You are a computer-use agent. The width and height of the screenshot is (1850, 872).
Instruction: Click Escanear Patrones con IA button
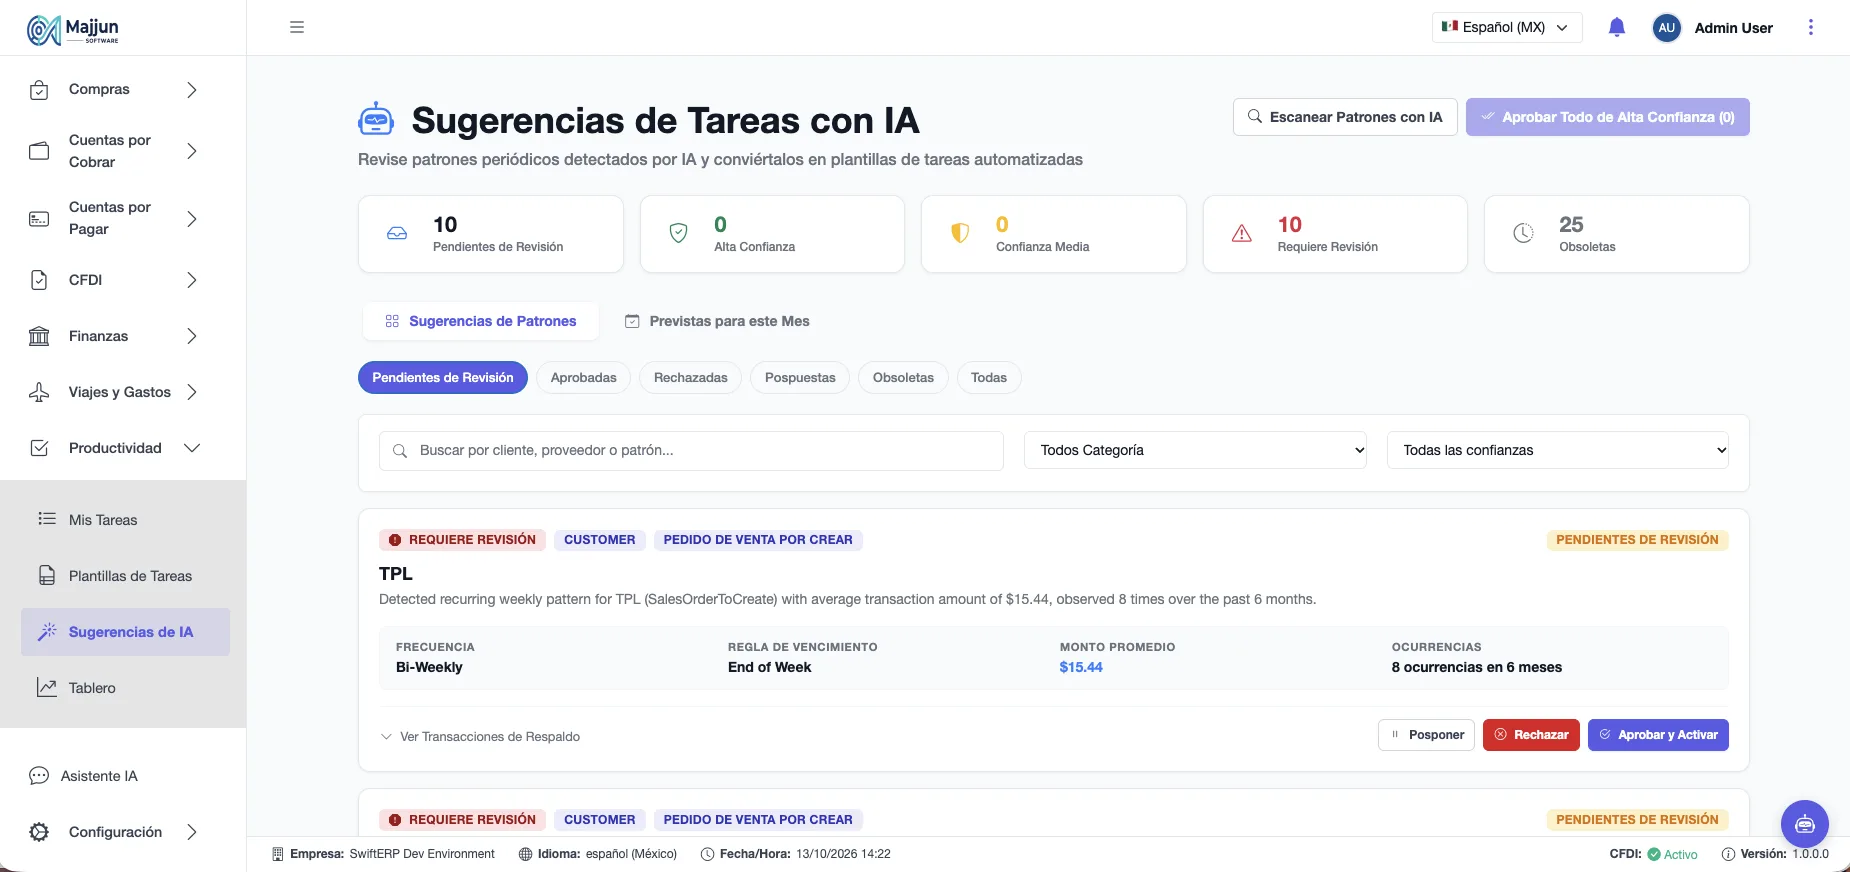[x=1345, y=117]
